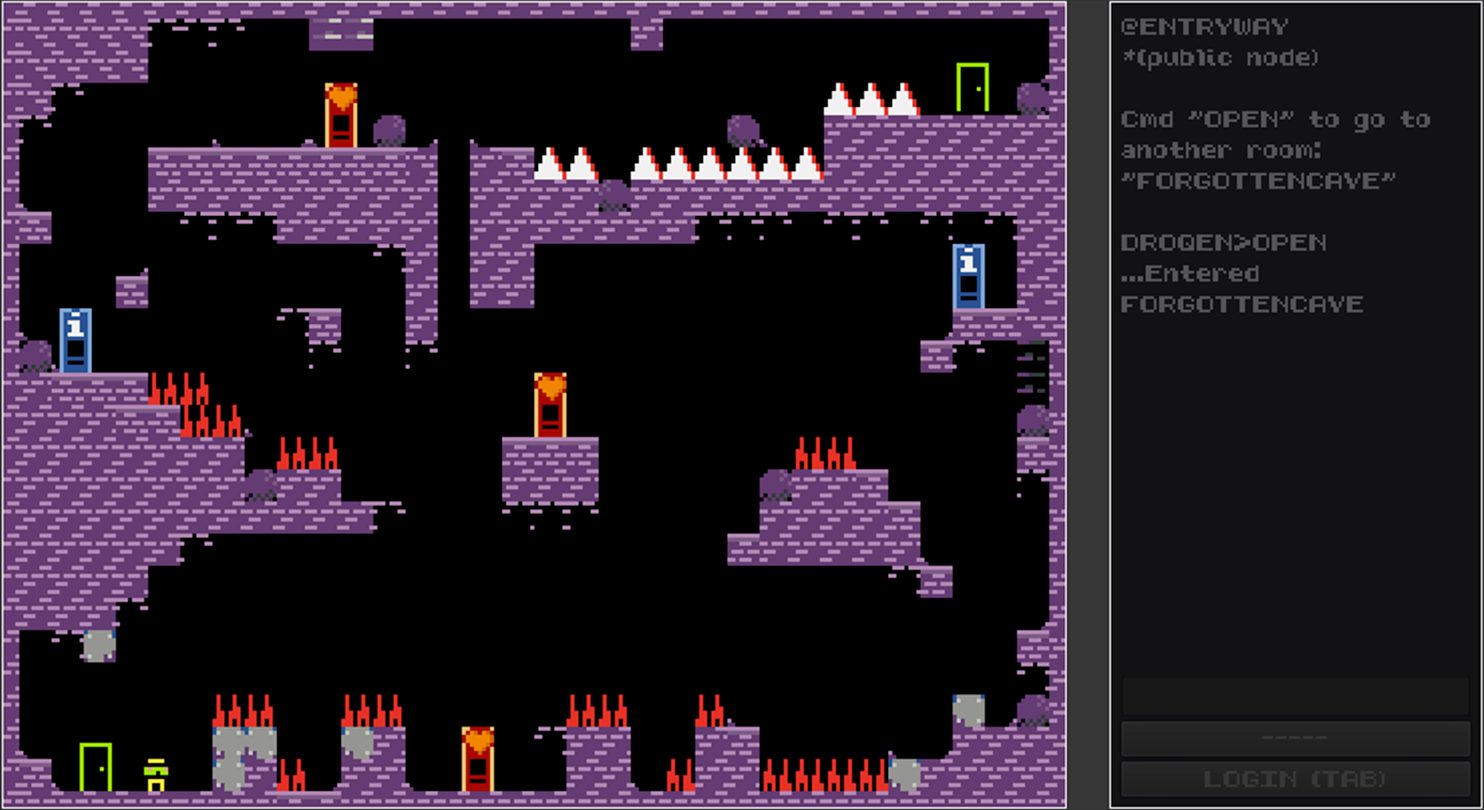This screenshot has height=810, width=1484.
Task: Click the green exit door at top right
Action: pyautogui.click(x=972, y=88)
